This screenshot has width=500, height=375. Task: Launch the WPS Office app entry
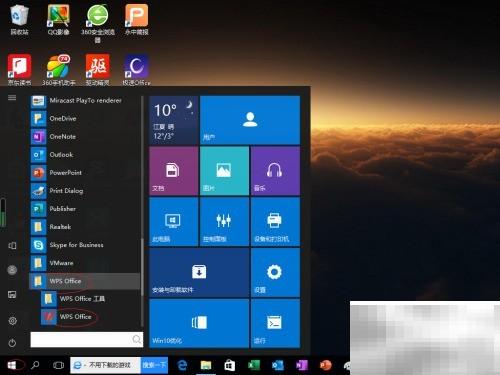[90, 316]
